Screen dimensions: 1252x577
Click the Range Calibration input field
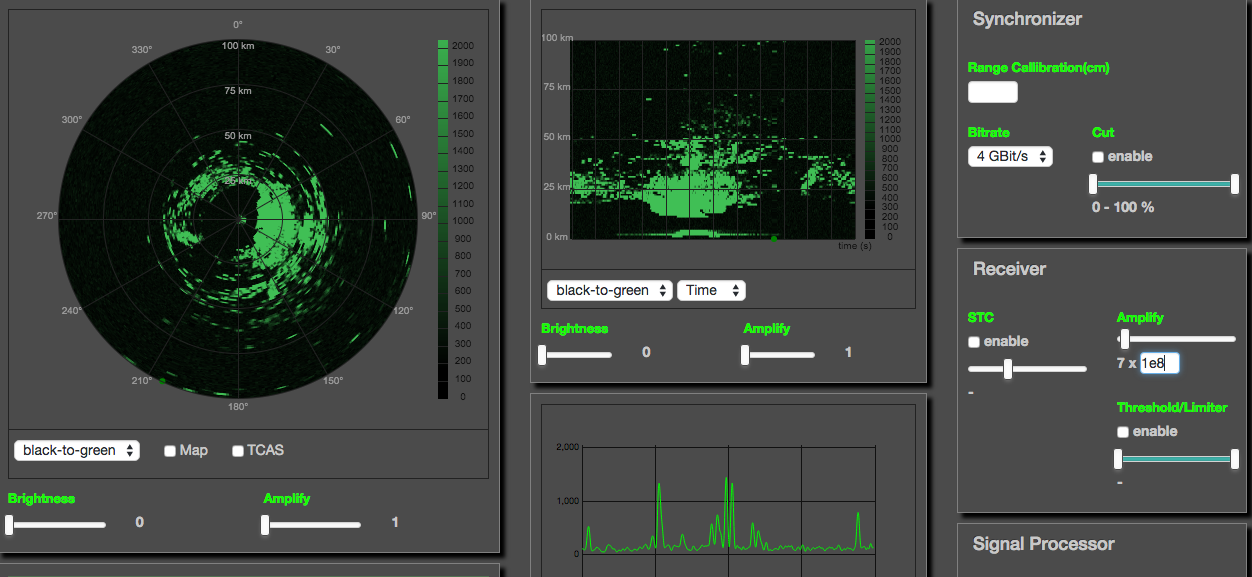[x=992, y=92]
